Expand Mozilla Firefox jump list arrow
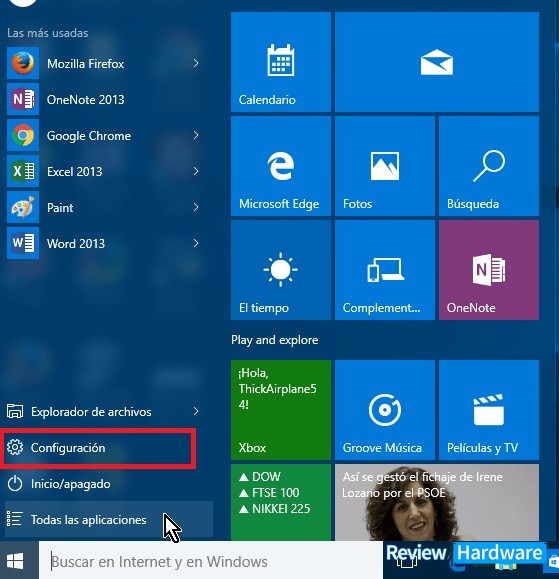The height and width of the screenshot is (579, 559). pyautogui.click(x=196, y=63)
